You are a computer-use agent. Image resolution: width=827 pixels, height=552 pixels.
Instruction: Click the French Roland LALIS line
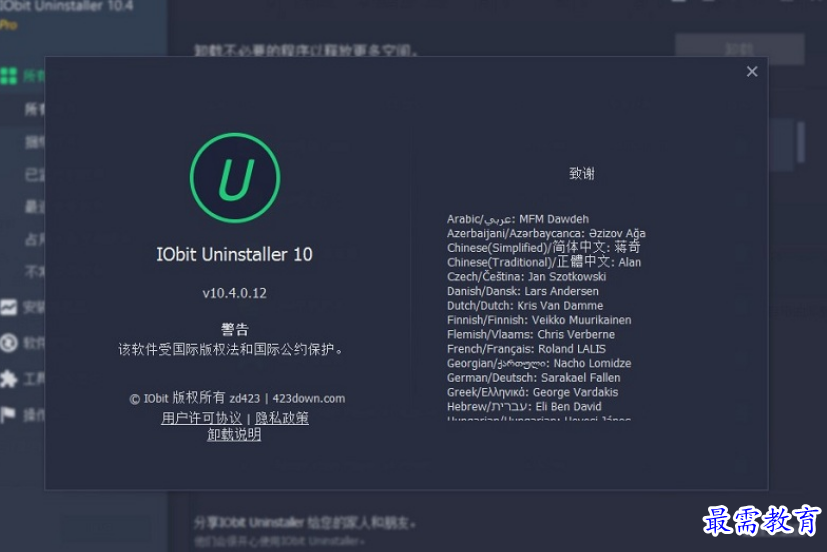[526, 348]
